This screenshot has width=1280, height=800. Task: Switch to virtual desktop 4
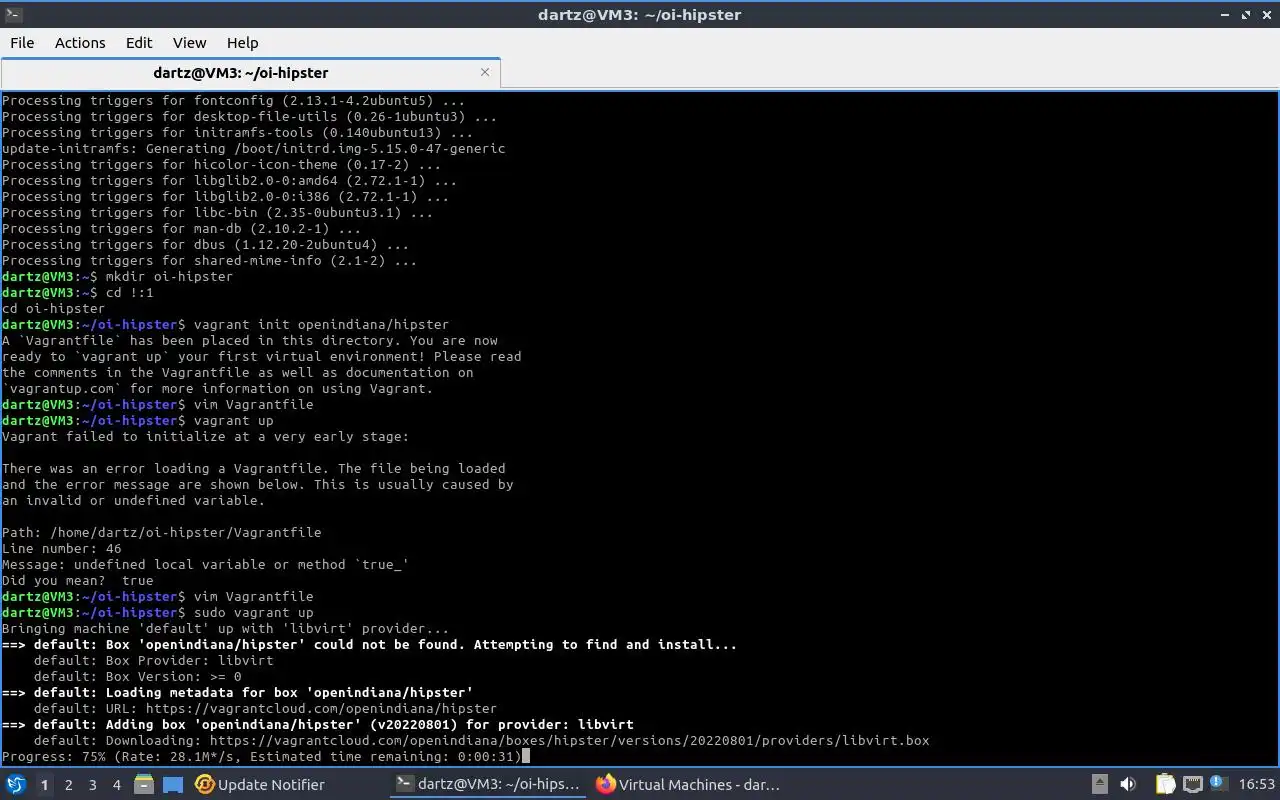(116, 785)
